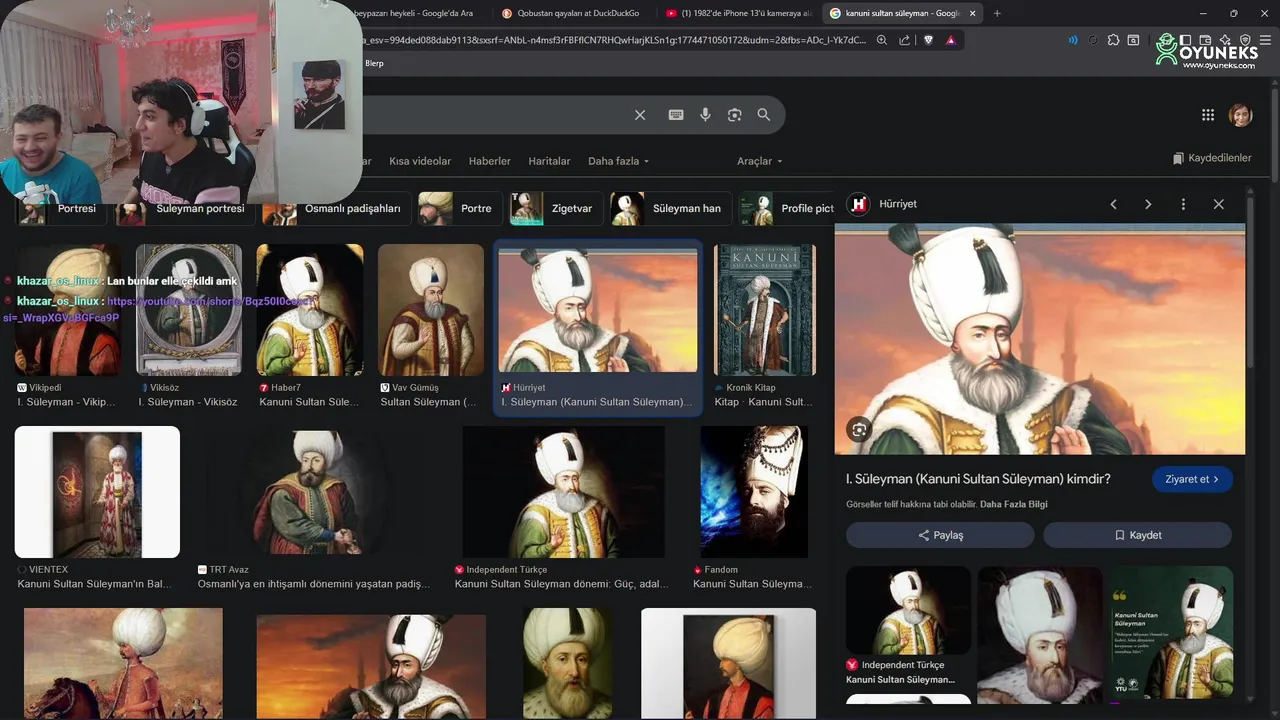This screenshot has width=1280, height=720.
Task: Search inside the image with the Lens button
Action: click(x=859, y=430)
